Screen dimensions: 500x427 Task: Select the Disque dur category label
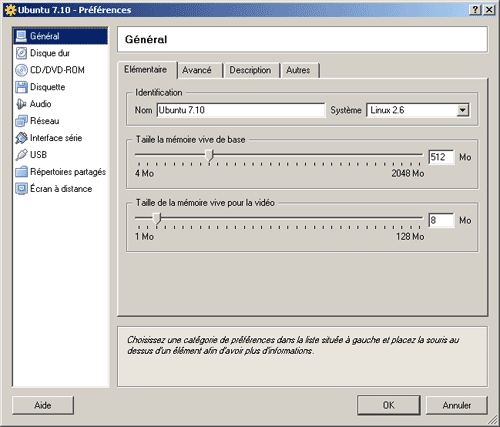pyautogui.click(x=50, y=53)
